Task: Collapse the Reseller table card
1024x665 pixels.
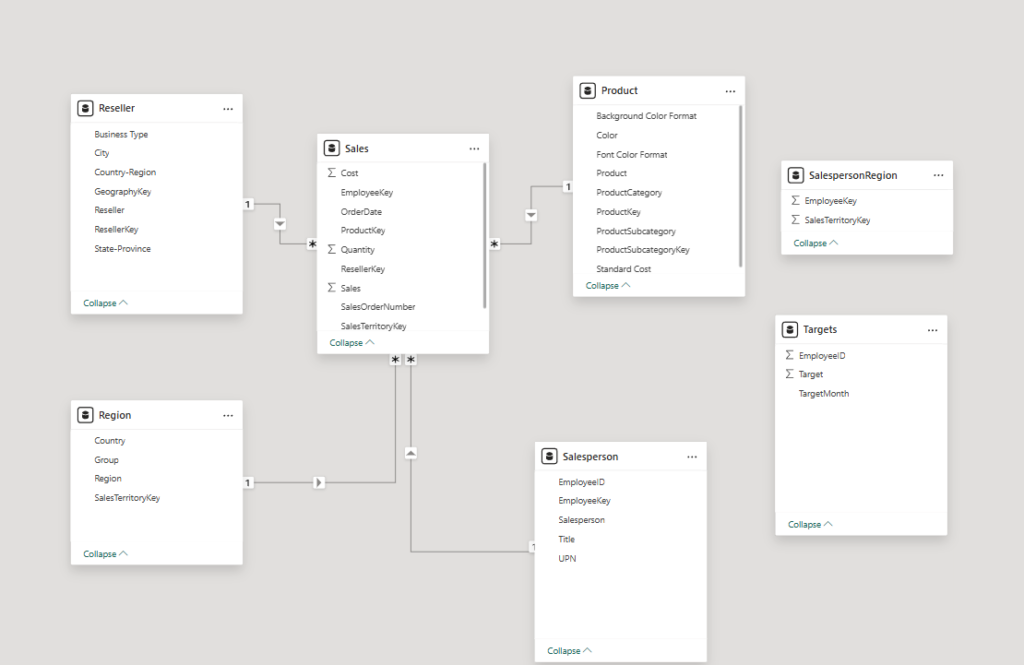Action: tap(106, 302)
